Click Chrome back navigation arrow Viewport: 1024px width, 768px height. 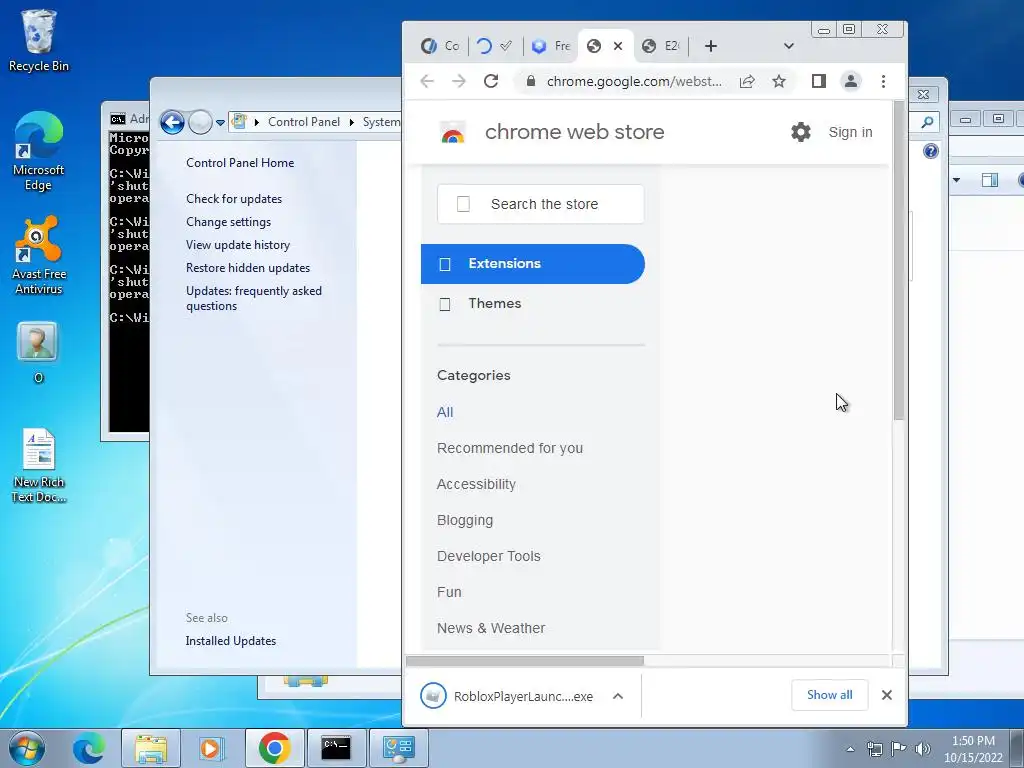[427, 81]
